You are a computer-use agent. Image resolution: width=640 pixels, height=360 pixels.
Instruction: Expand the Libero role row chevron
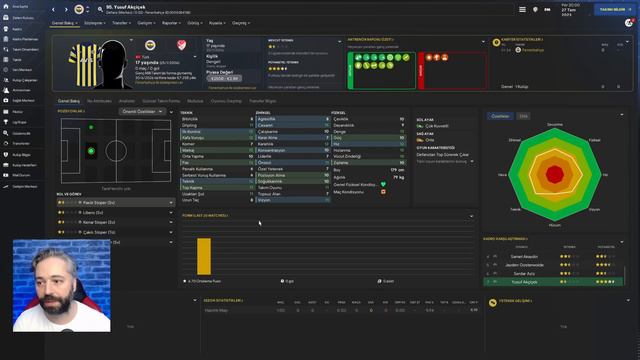(171, 212)
